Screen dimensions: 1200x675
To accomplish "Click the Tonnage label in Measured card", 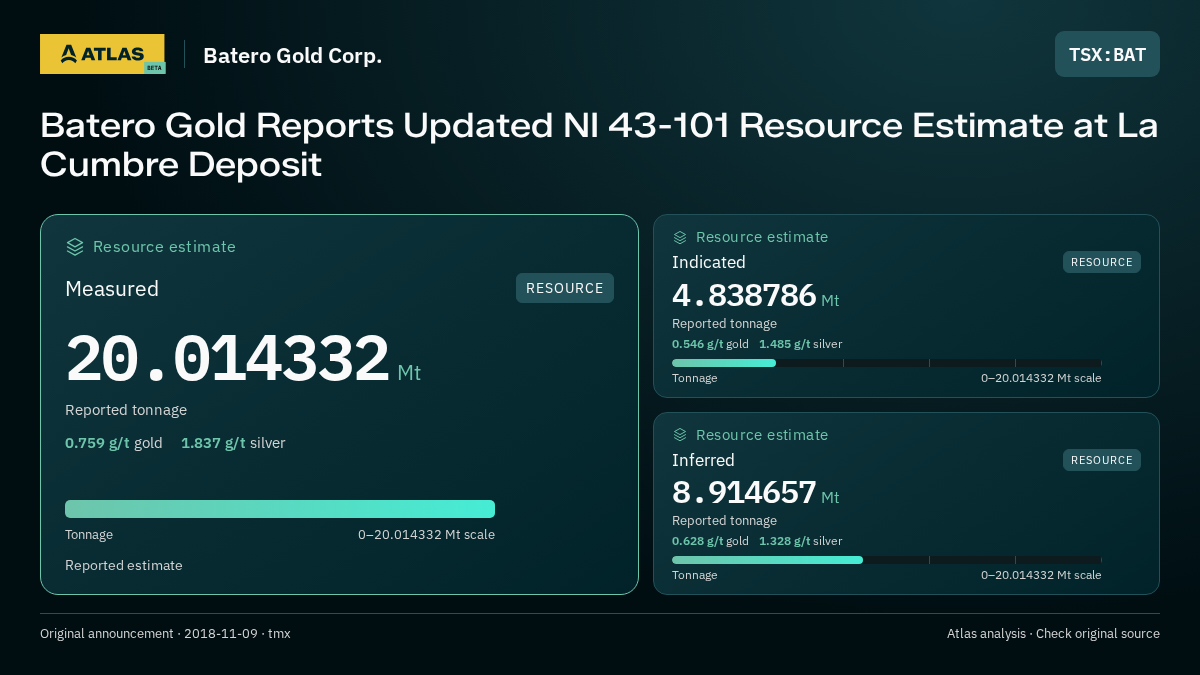I will click(x=89, y=535).
